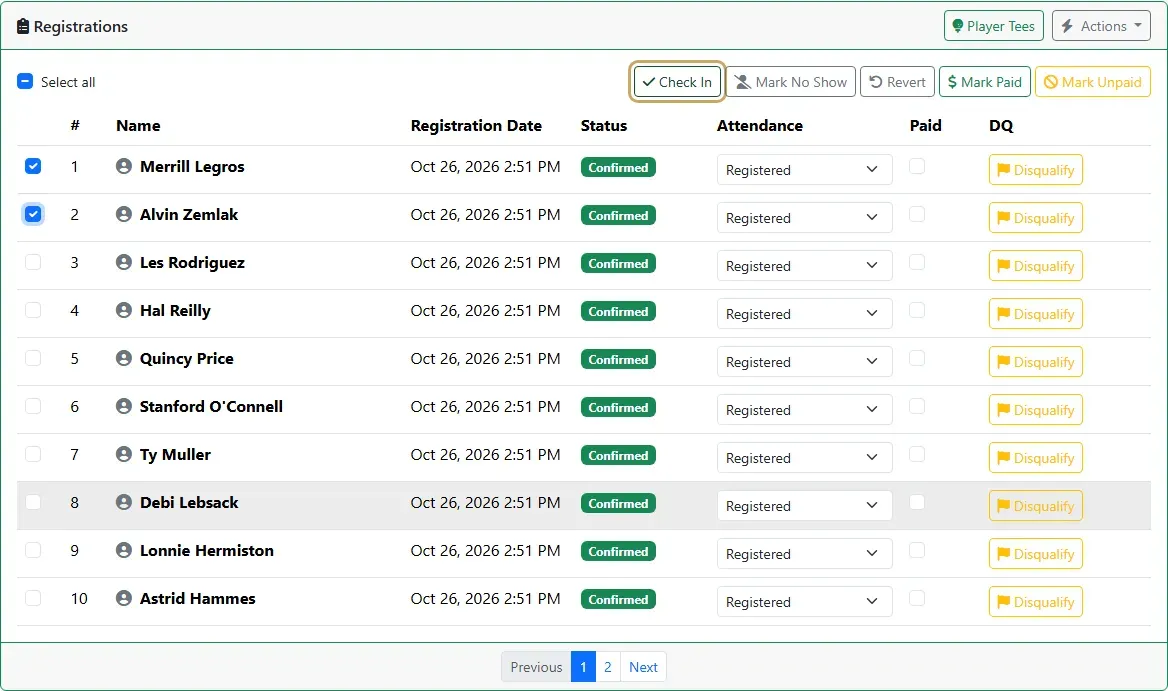1168x691 pixels.
Task: Open Attendance dropdown for Les Rodriguez
Action: [804, 266]
